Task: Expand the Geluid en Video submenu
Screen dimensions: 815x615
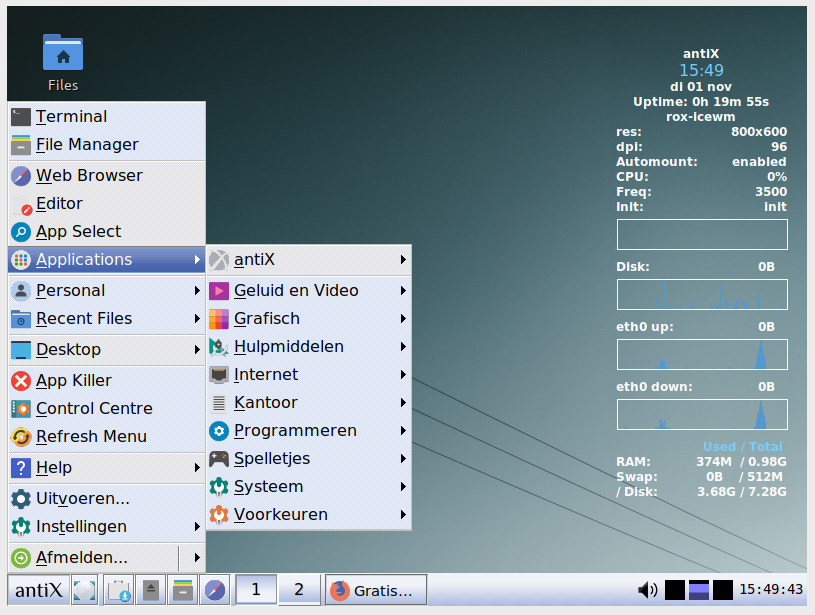Action: tap(296, 291)
